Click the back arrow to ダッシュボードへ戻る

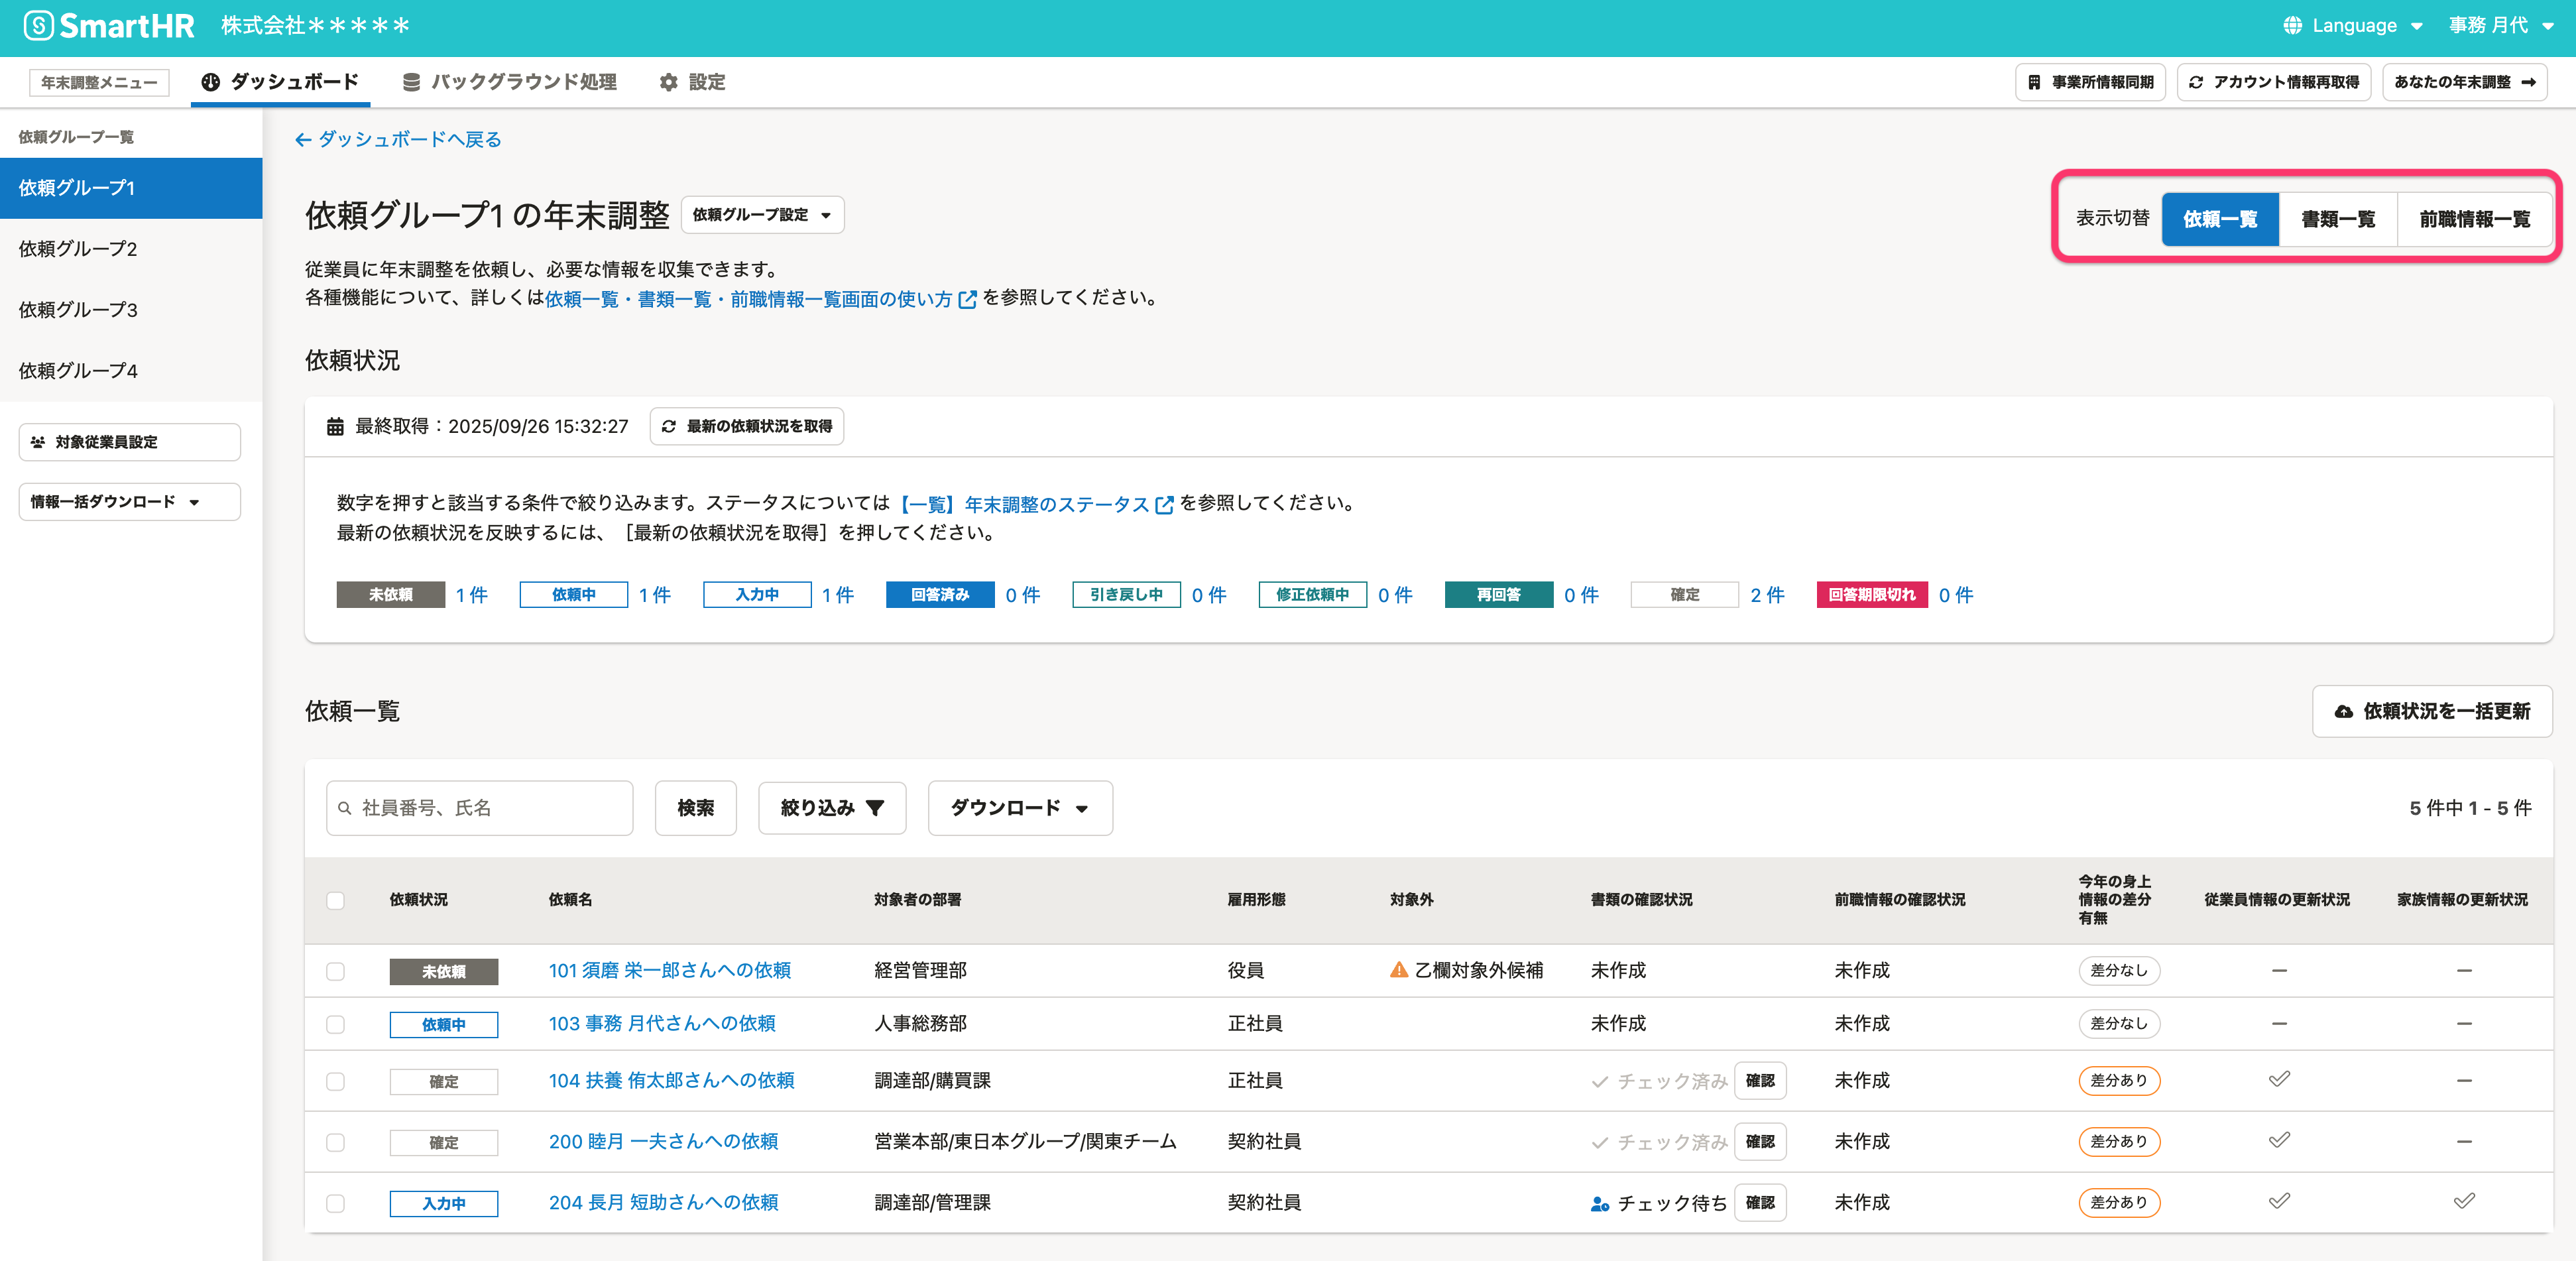point(303,140)
